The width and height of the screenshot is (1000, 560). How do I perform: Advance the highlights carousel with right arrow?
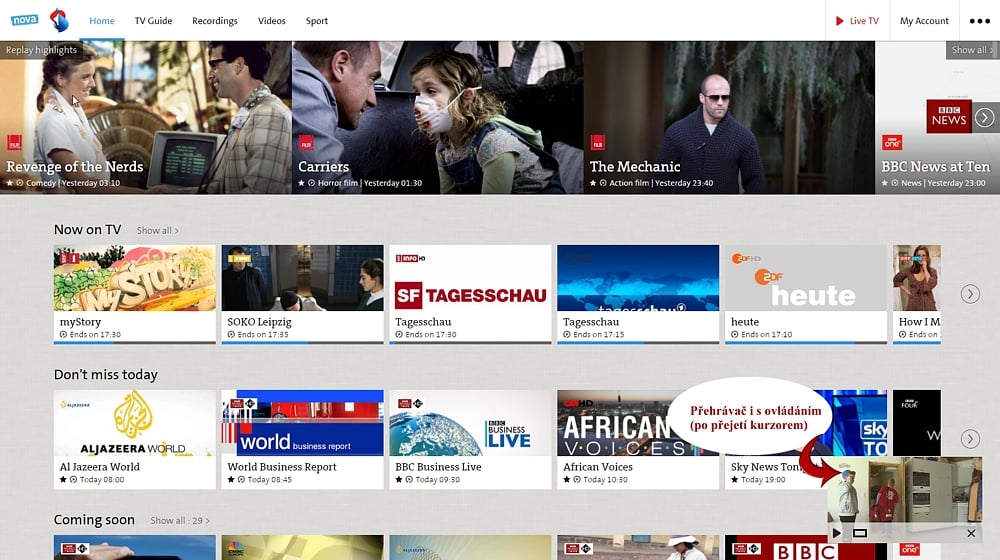click(985, 118)
